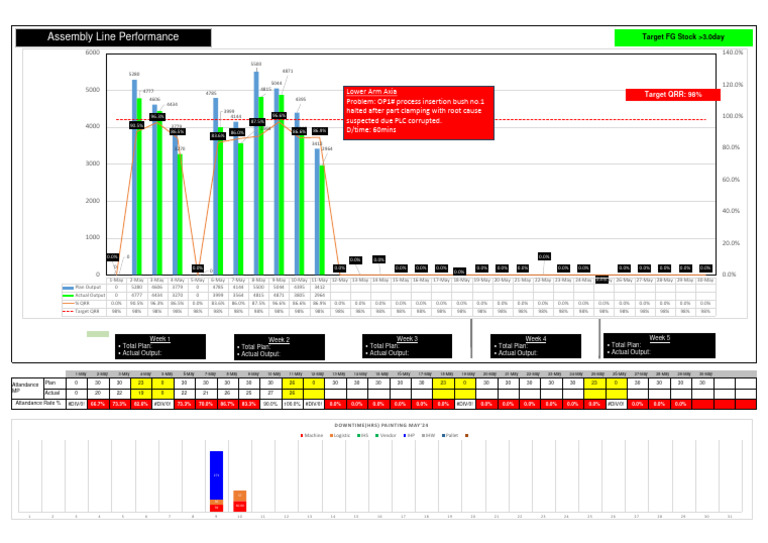Screen dimensions: 768x543
Task: Select the green 4-May actual bar labeled 3270
Action: tap(180, 214)
